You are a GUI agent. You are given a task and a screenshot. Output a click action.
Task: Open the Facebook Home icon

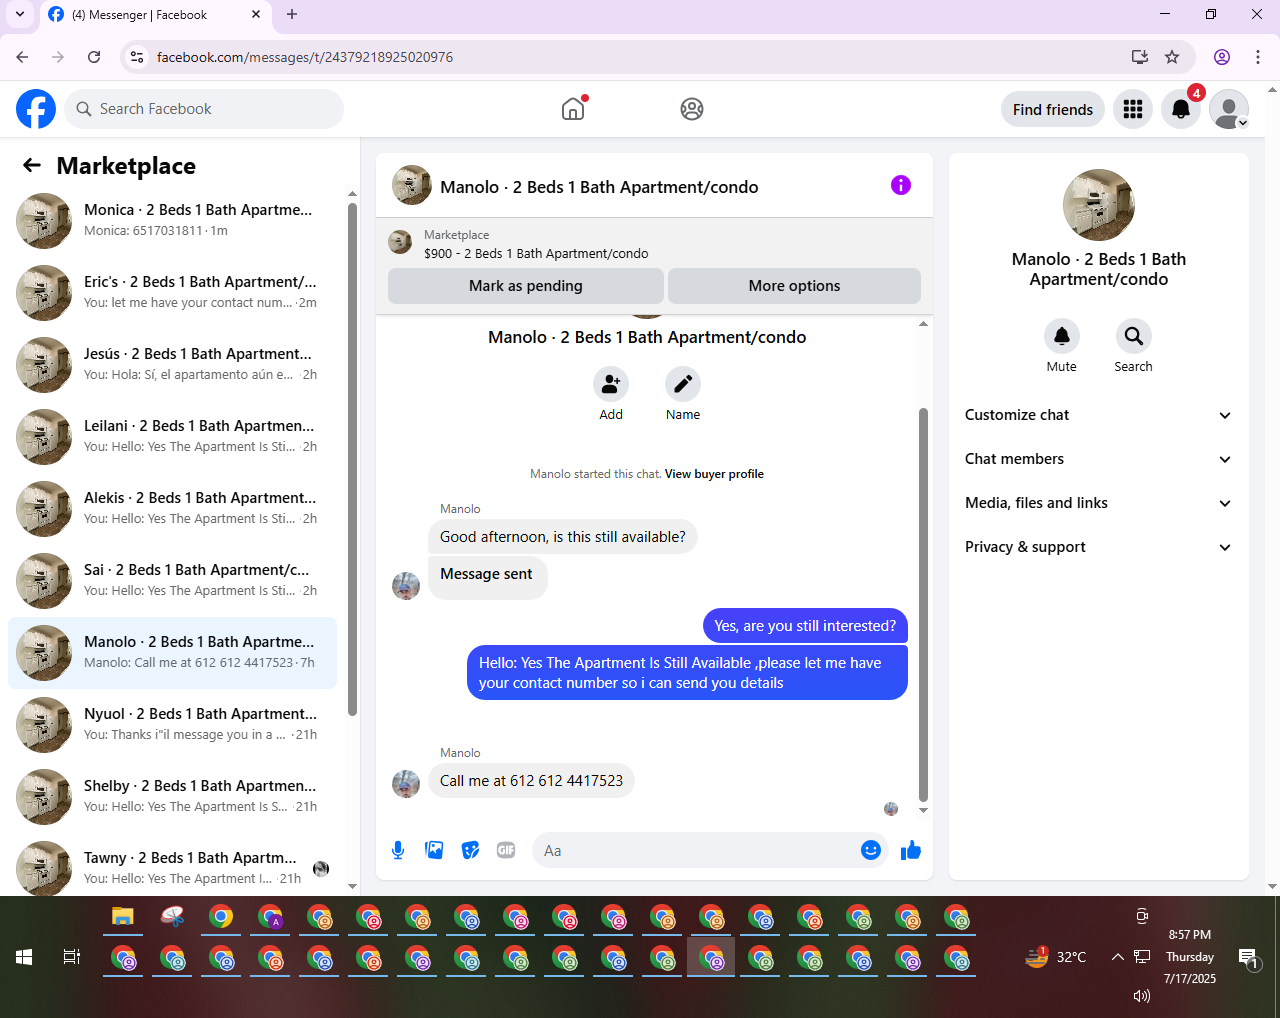click(573, 109)
